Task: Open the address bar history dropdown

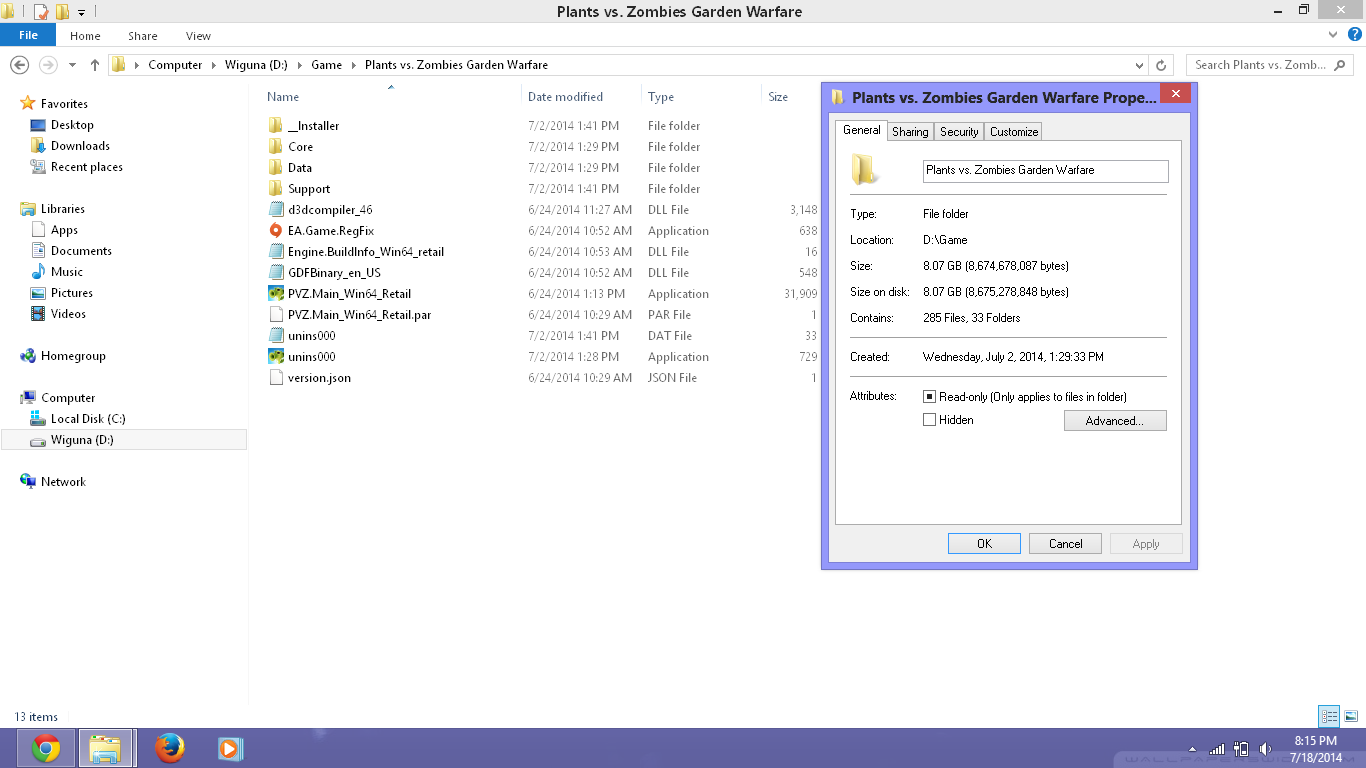Action: tap(1137, 65)
